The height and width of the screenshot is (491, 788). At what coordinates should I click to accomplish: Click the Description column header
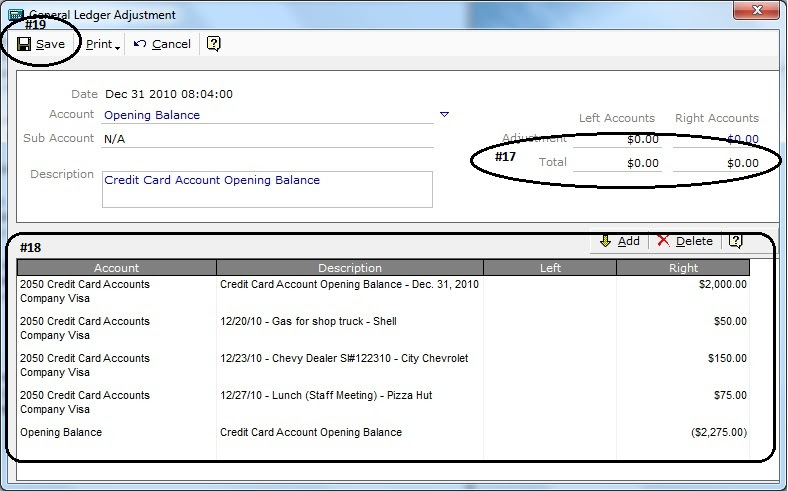pos(350,268)
